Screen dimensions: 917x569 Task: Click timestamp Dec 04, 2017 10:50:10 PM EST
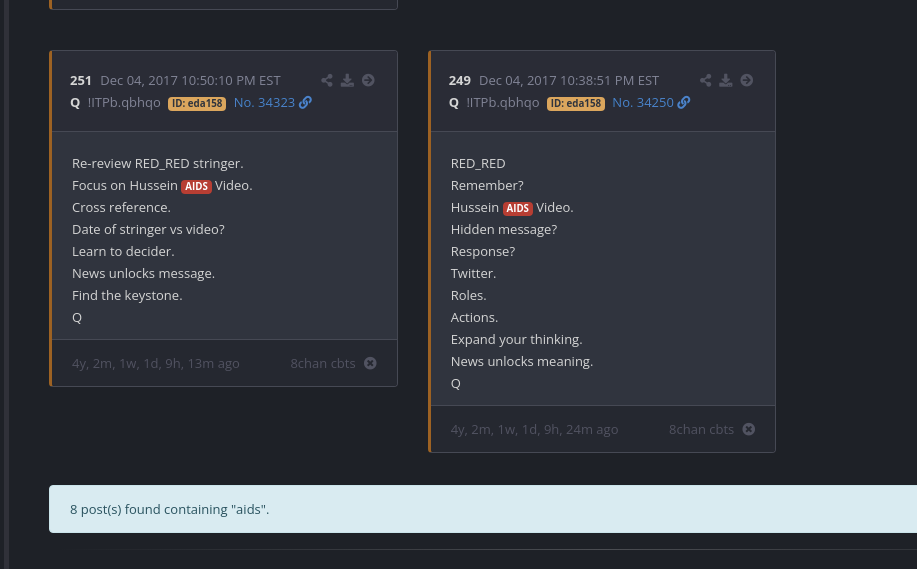coord(191,81)
